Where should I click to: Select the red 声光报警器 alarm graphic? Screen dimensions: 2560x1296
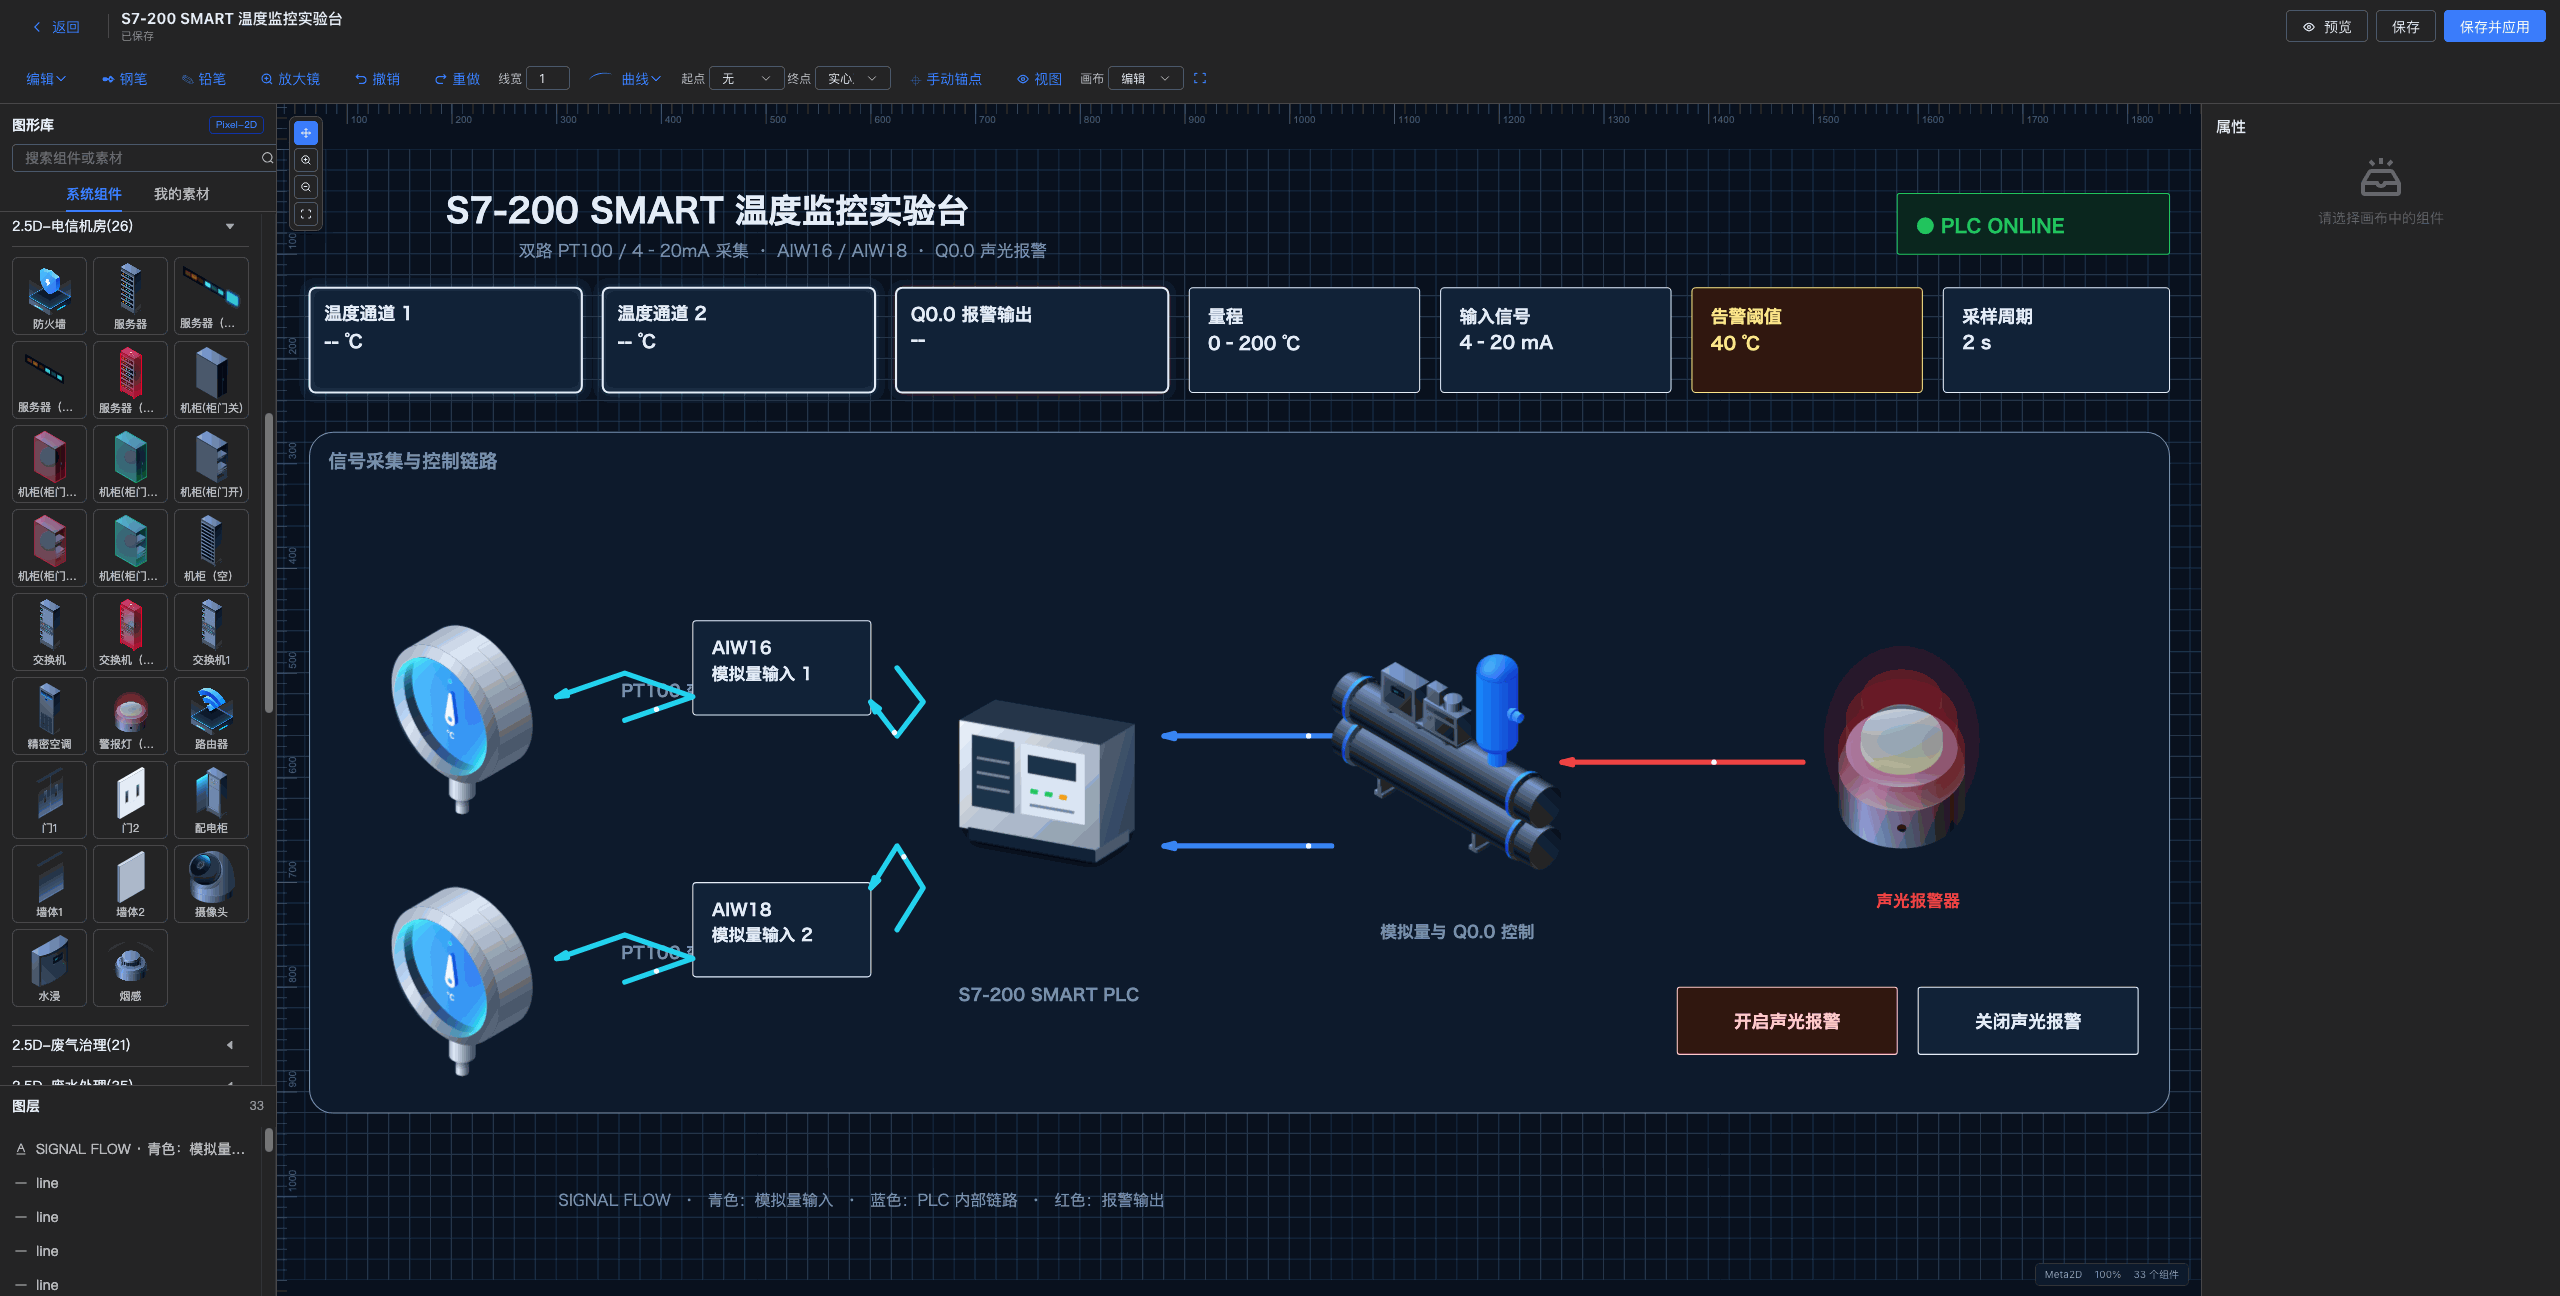coord(1901,750)
